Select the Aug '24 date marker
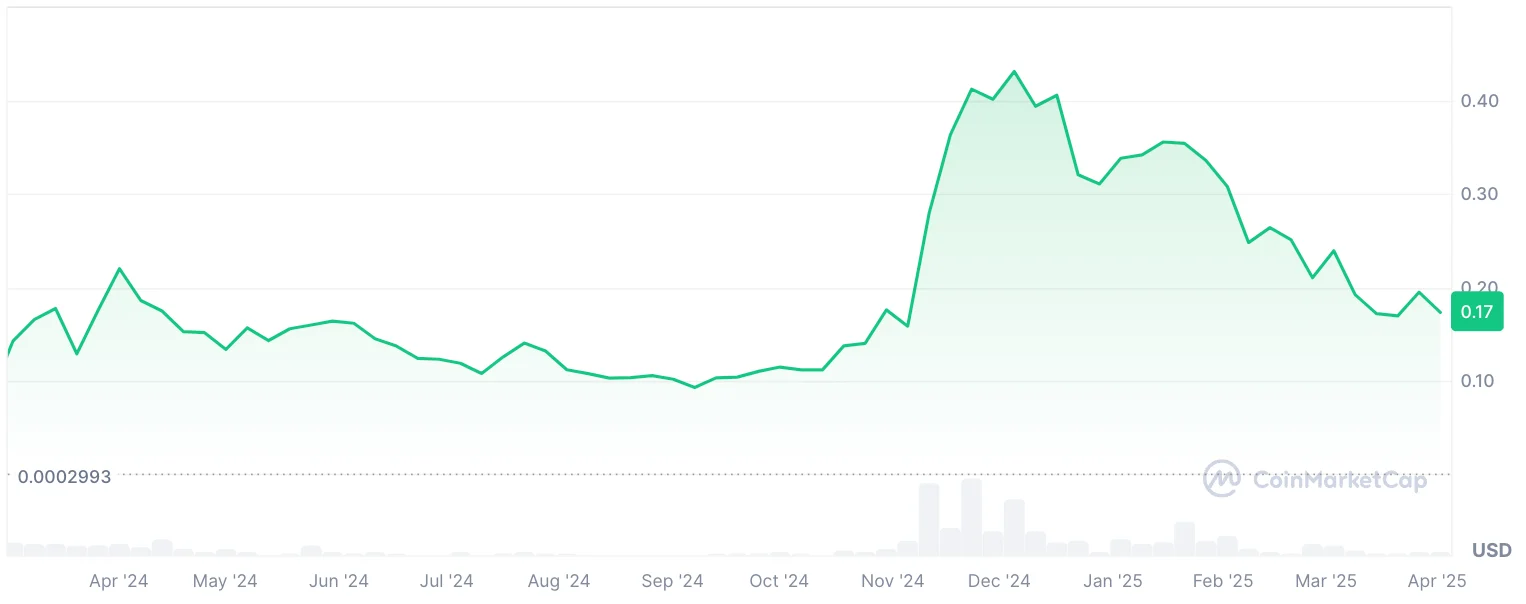This screenshot has width=1526, height=604. pos(559,581)
